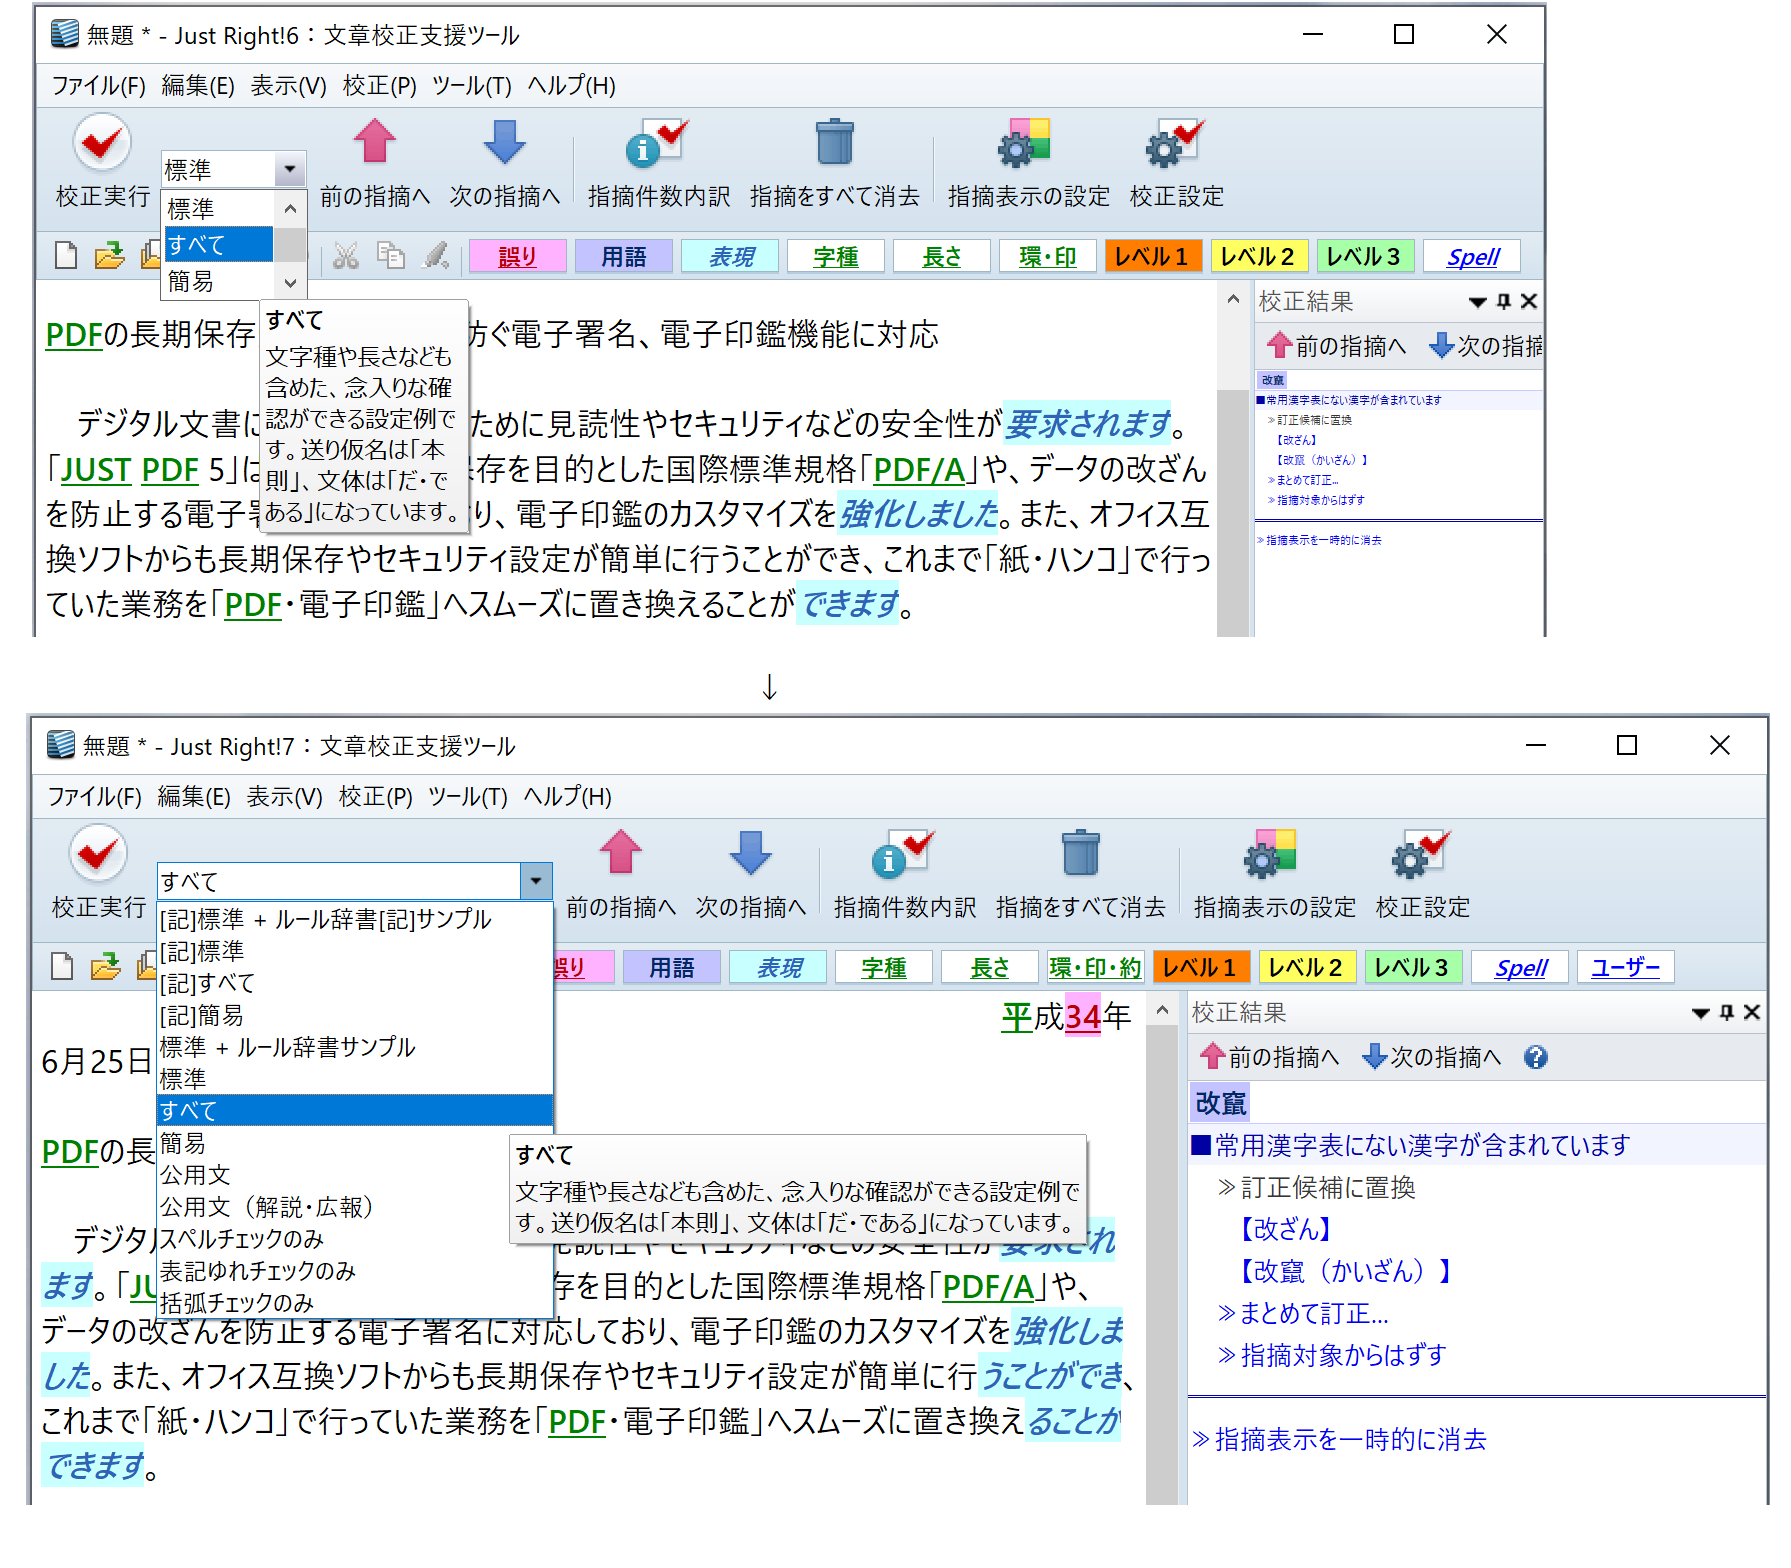Toggle the Spell filter in Just Right!7
The height and width of the screenshot is (1568, 1791).
tap(1520, 968)
